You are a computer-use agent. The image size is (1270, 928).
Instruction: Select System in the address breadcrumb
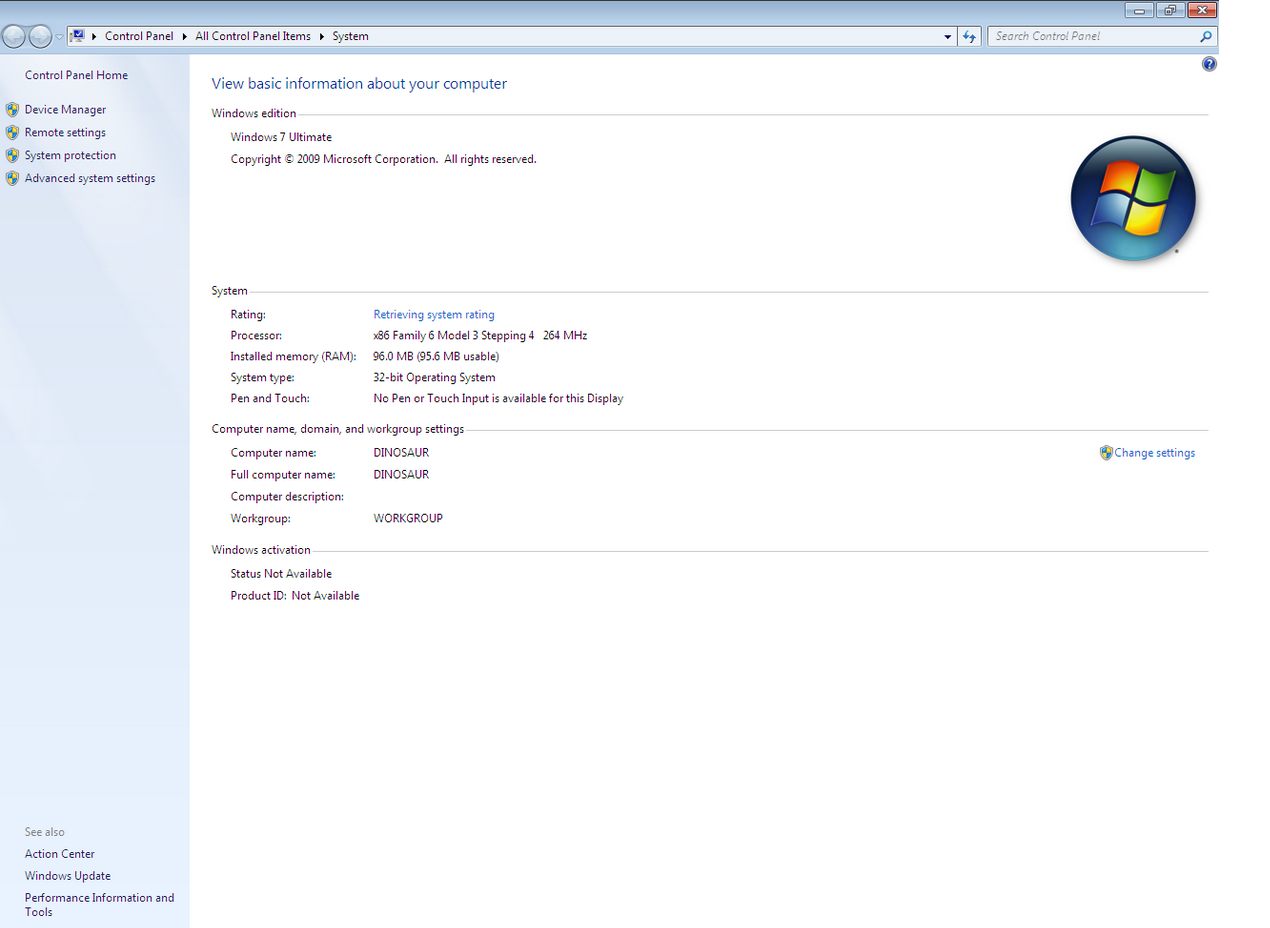pos(350,36)
